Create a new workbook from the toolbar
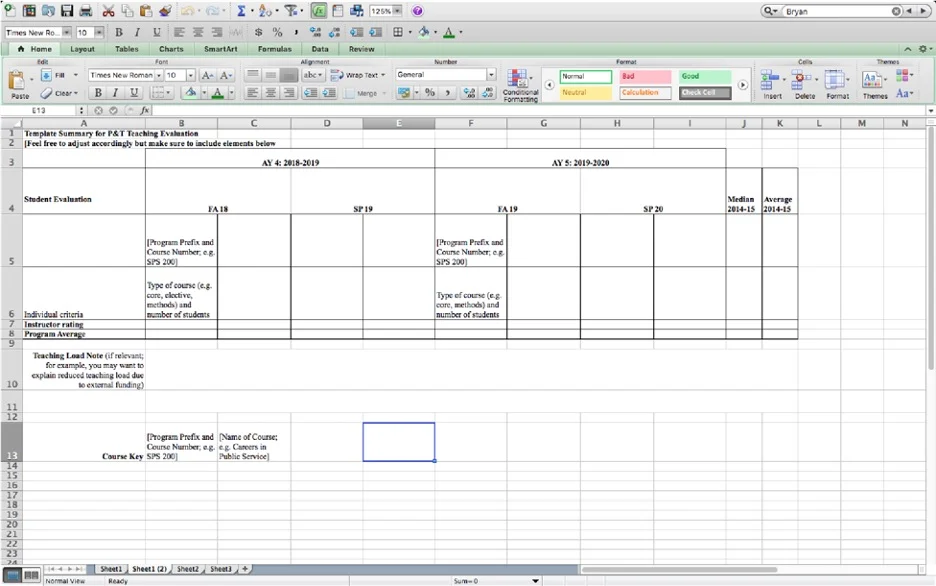The image size is (936, 586). (10, 10)
